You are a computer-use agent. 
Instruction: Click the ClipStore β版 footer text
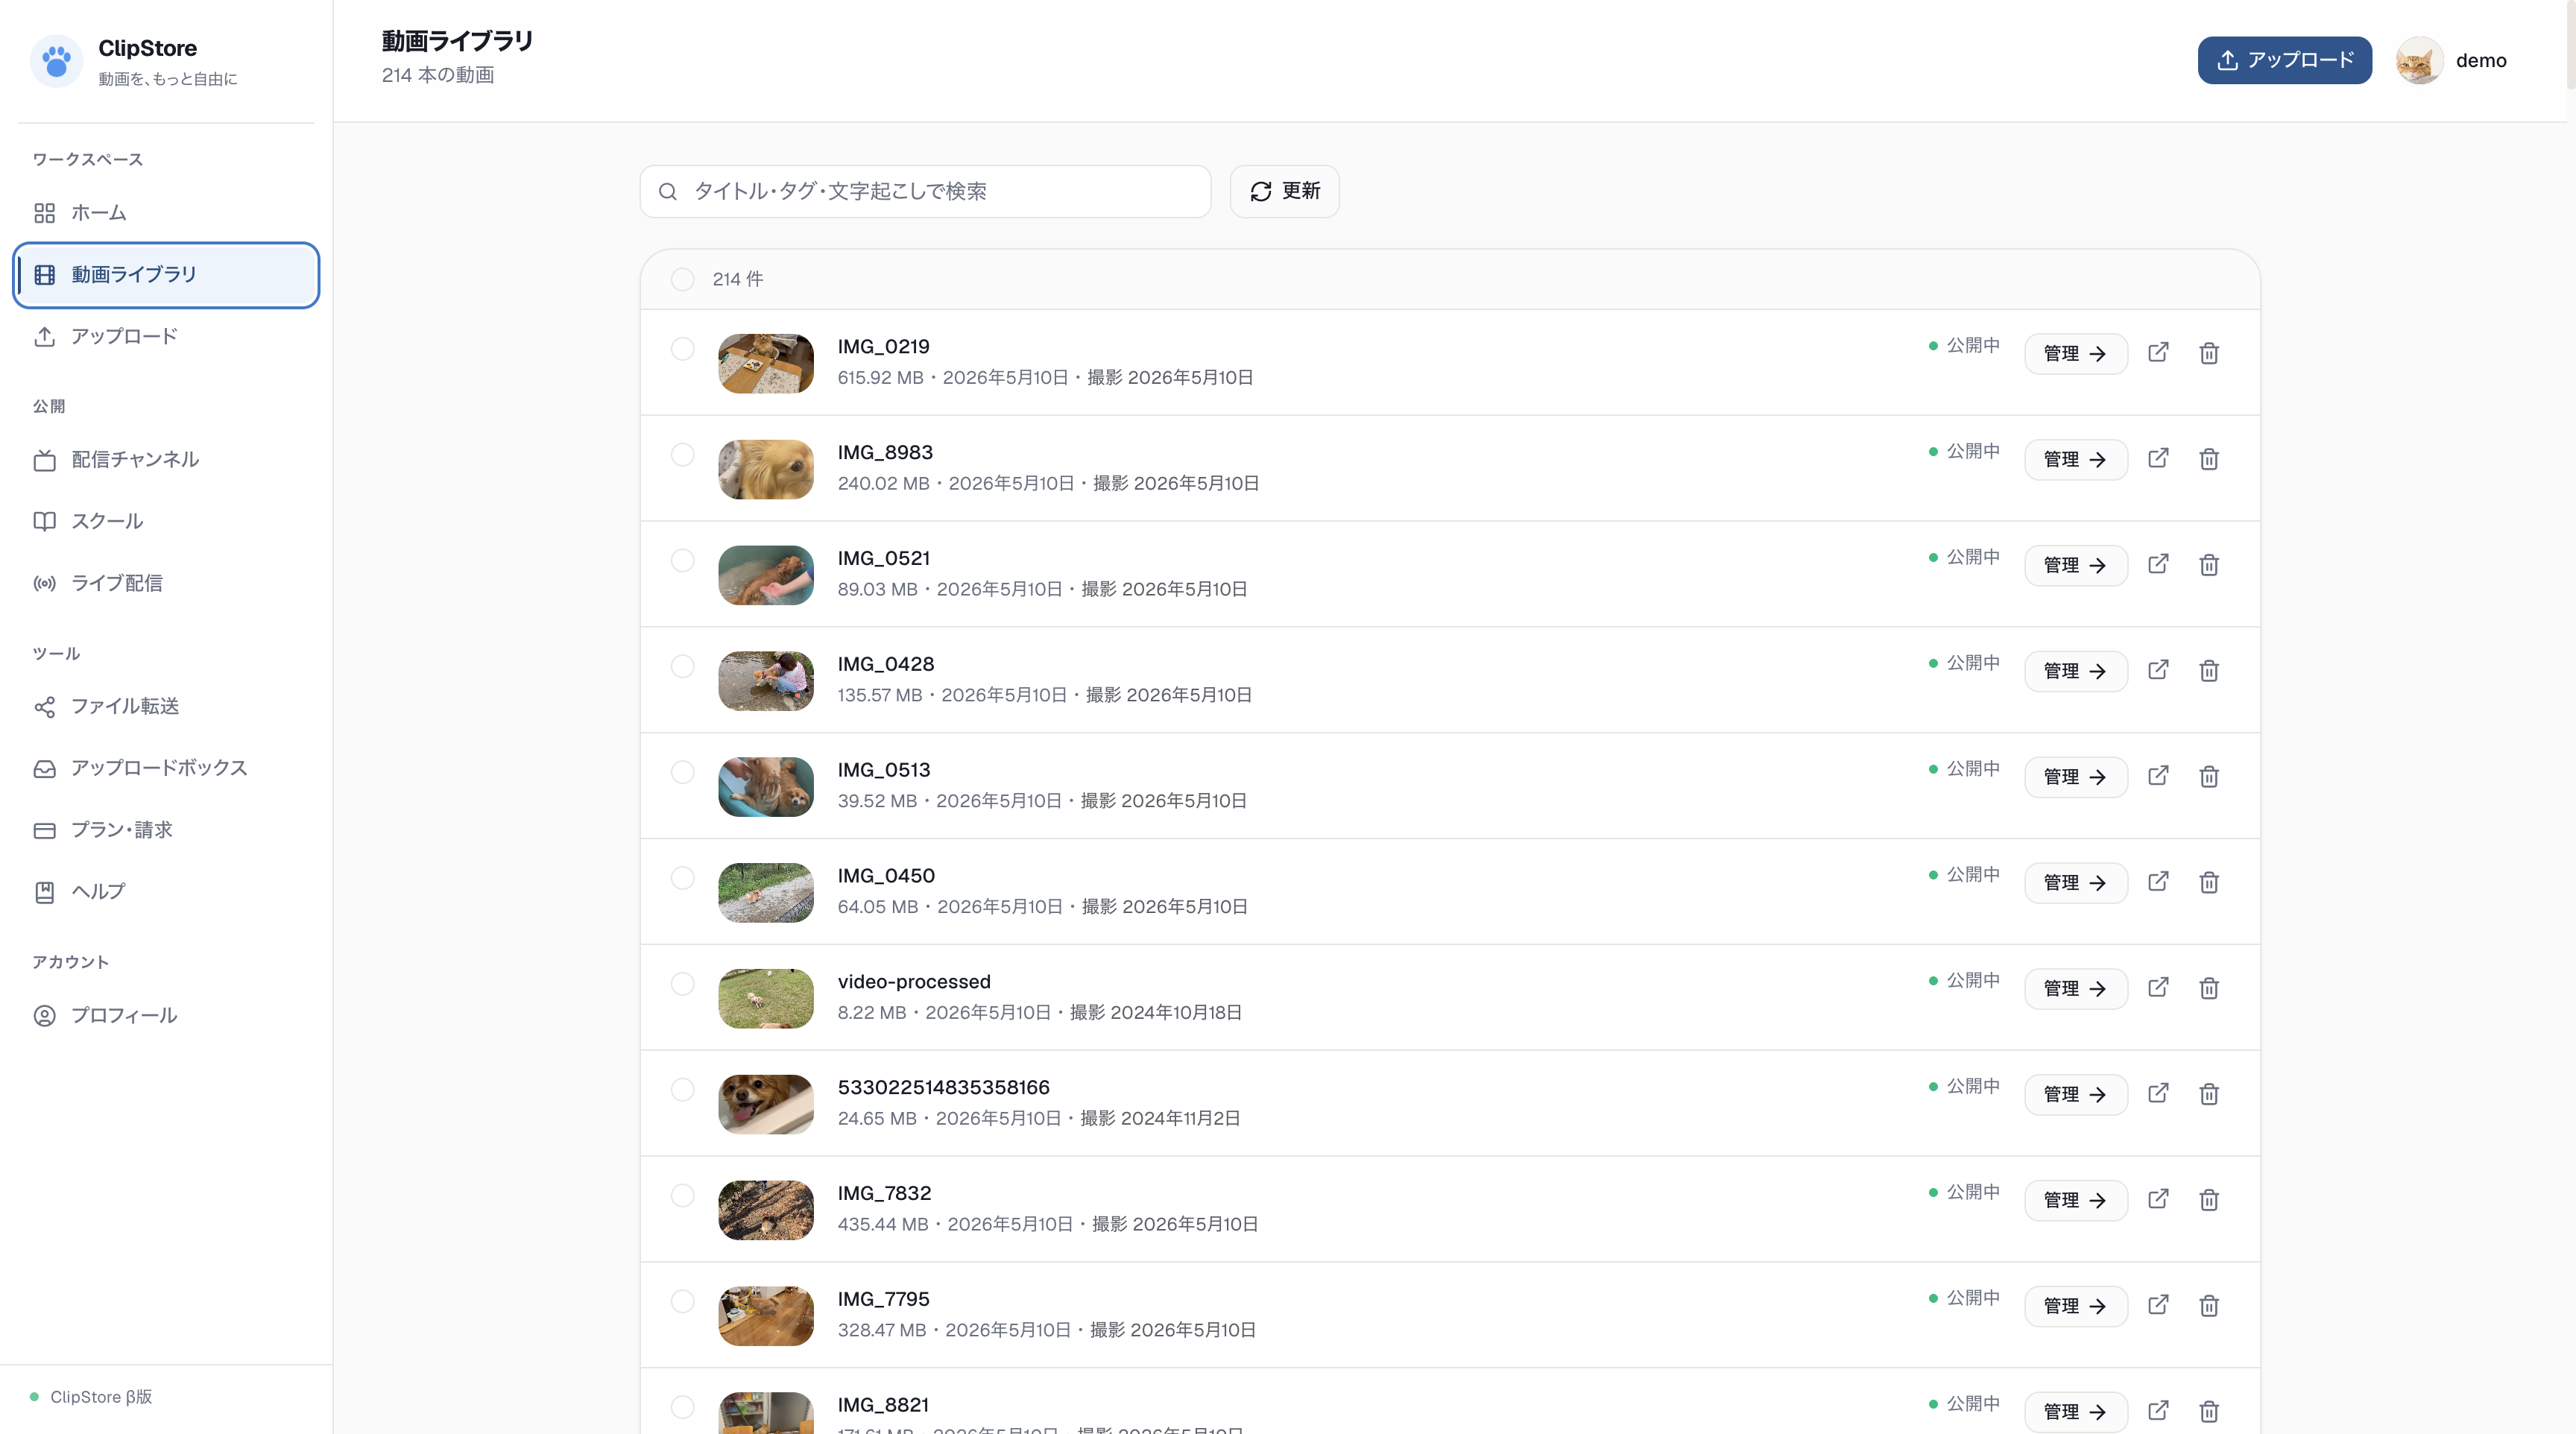pyautogui.click(x=101, y=1397)
